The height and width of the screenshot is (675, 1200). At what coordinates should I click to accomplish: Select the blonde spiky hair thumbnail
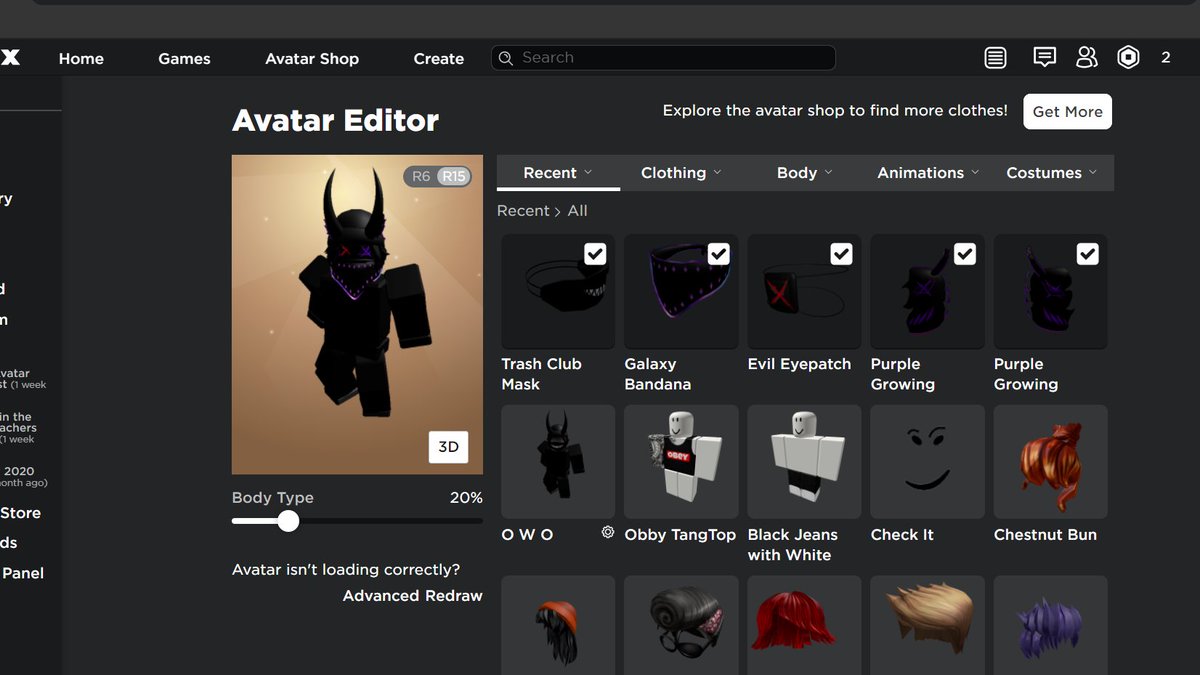[927, 625]
